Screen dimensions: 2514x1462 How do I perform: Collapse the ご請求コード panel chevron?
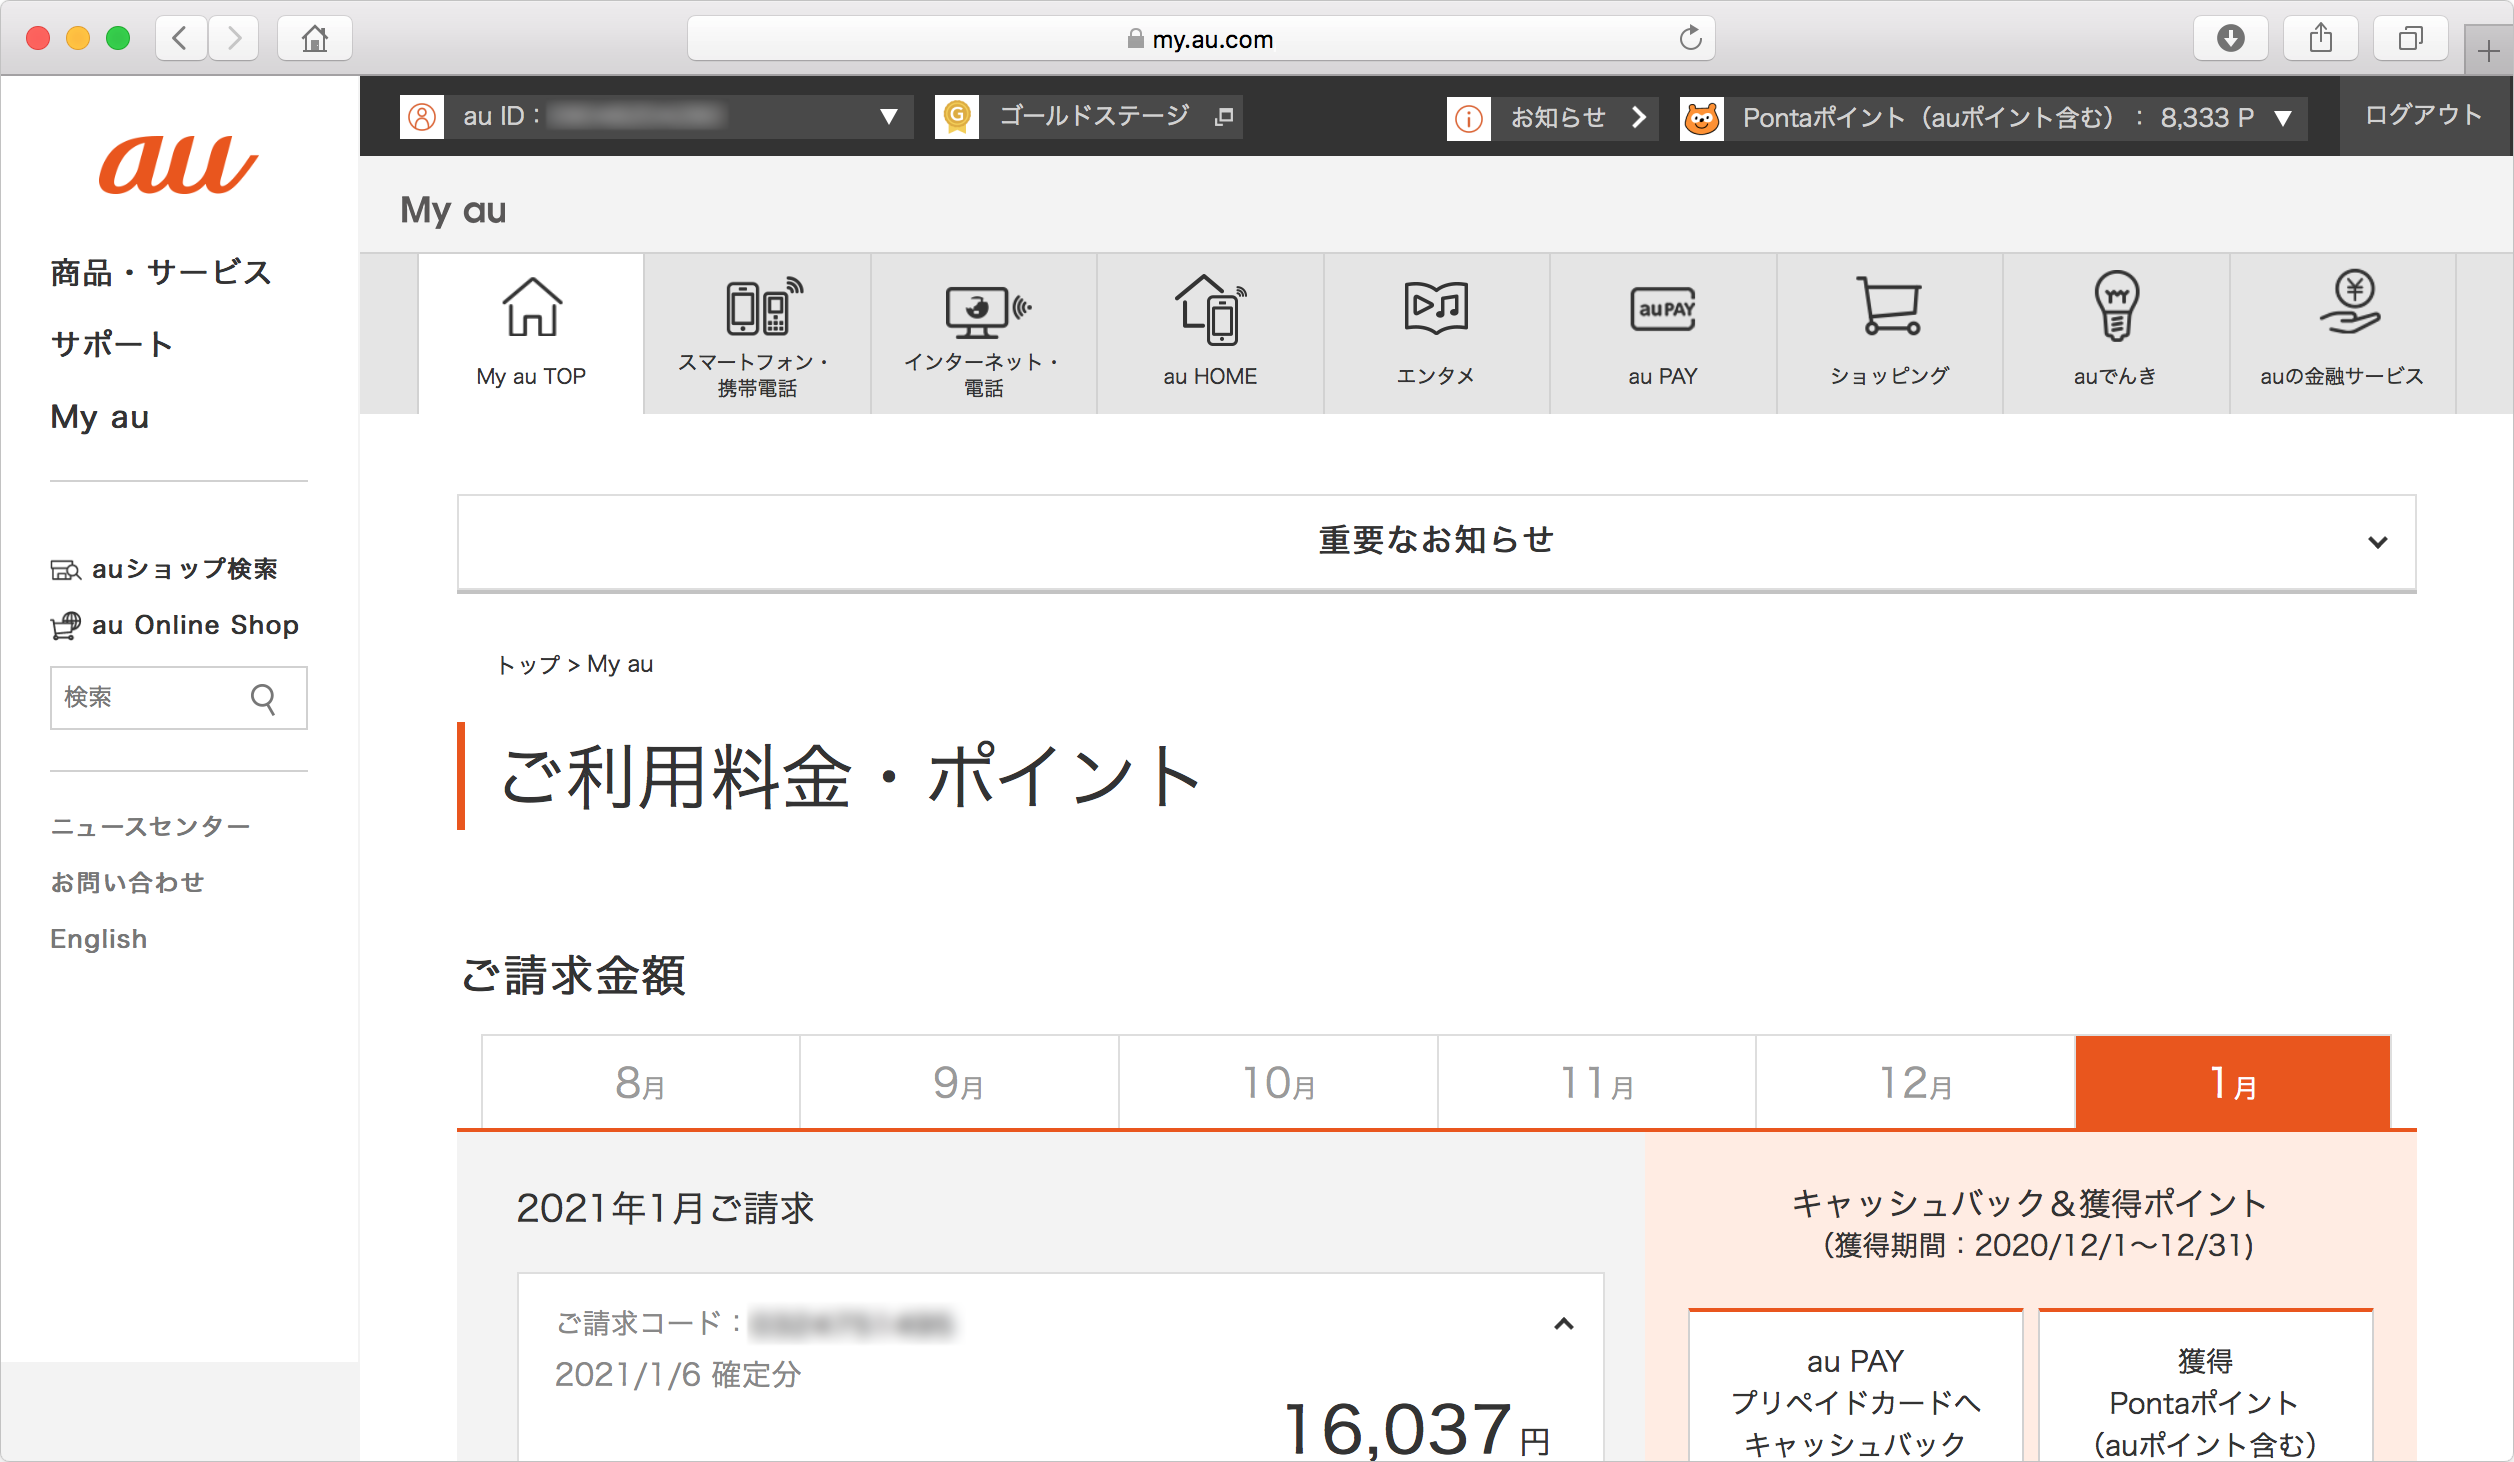pos(1564,1324)
